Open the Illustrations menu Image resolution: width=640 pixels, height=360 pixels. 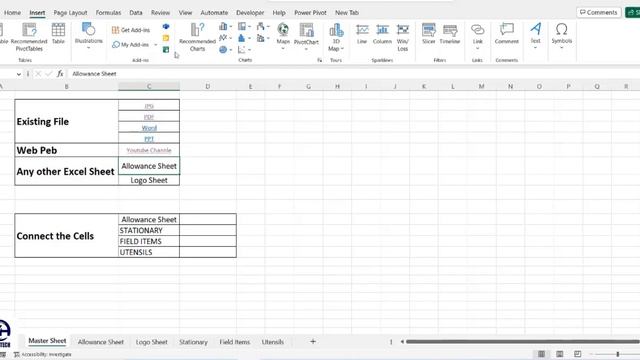(89, 36)
